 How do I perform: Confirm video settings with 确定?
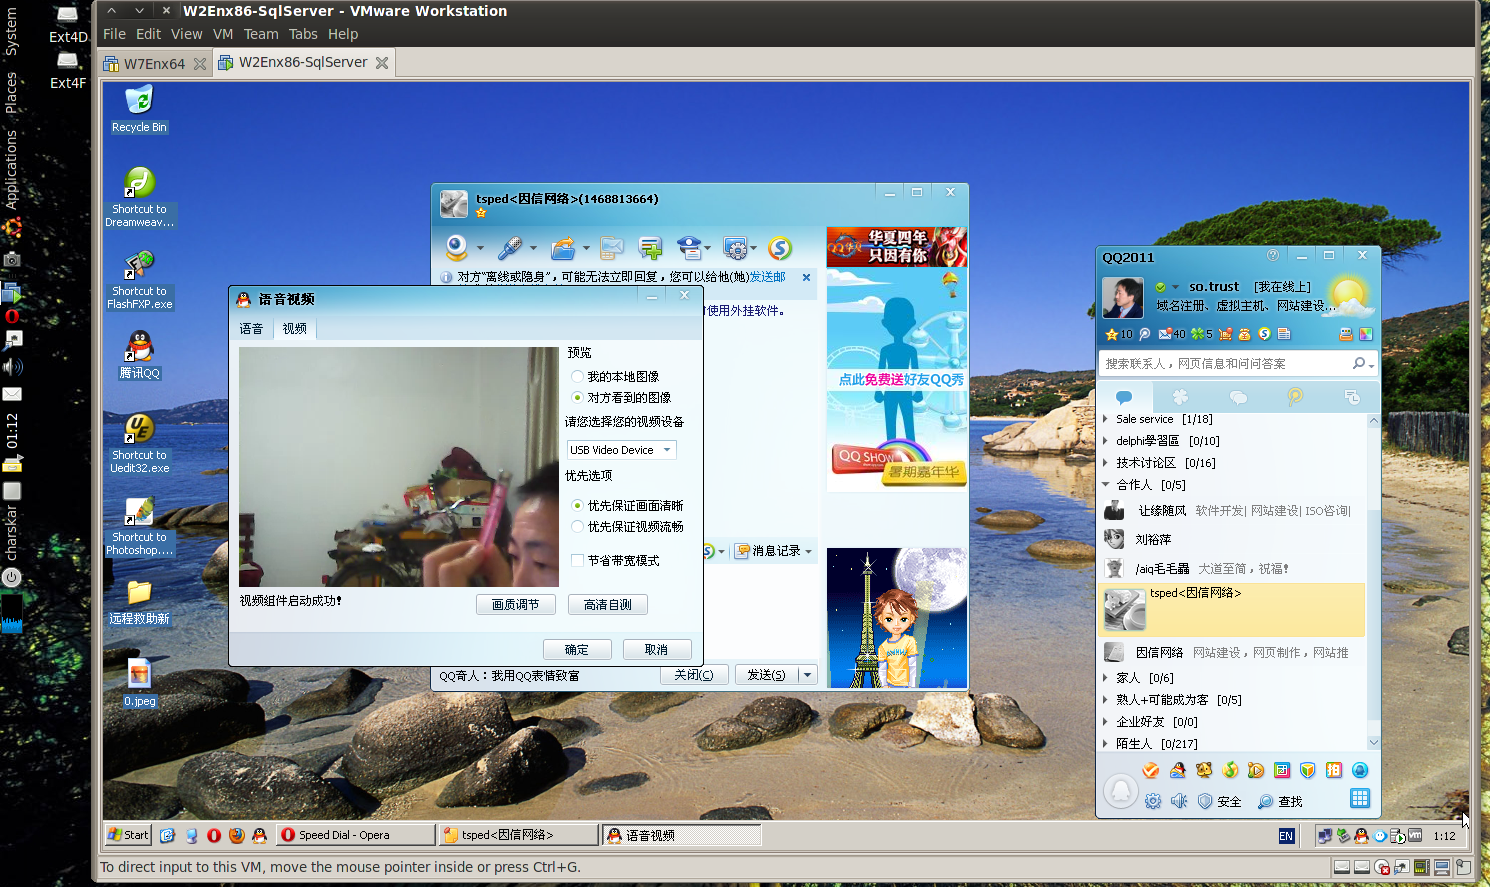click(577, 650)
